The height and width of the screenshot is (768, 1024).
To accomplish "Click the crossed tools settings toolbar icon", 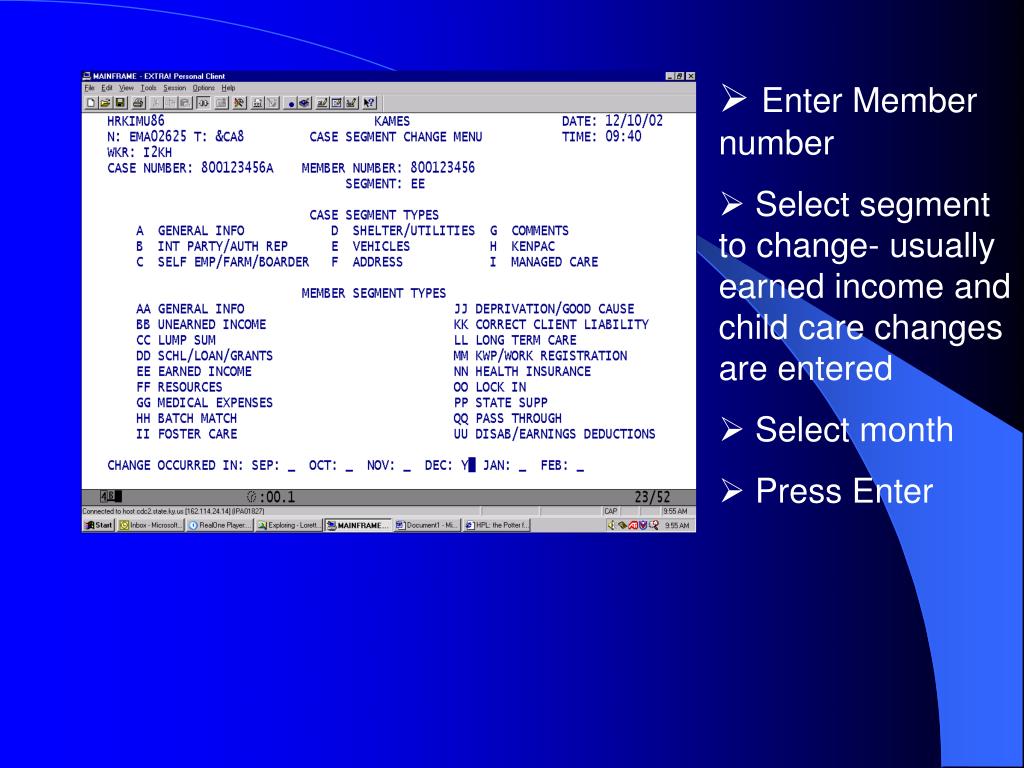I will pos(240,103).
